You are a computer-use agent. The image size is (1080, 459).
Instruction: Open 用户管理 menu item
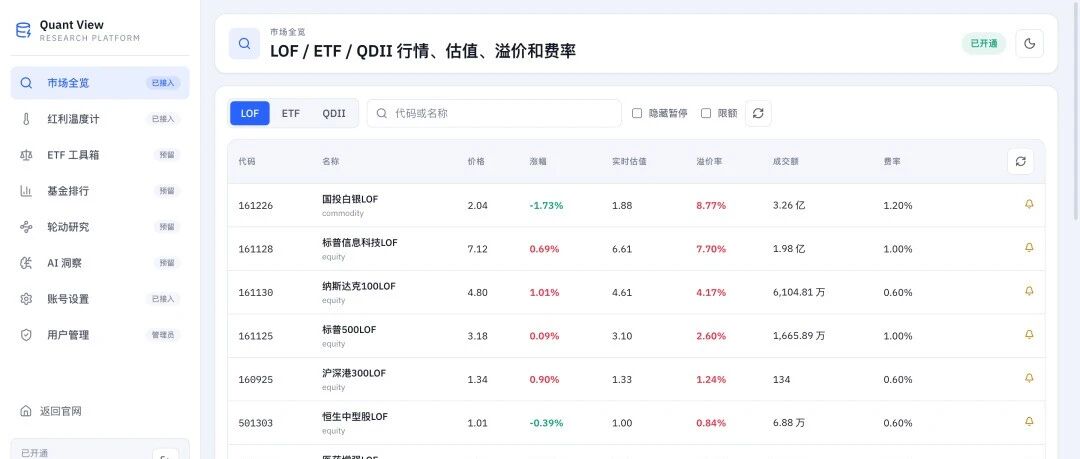(x=100, y=335)
